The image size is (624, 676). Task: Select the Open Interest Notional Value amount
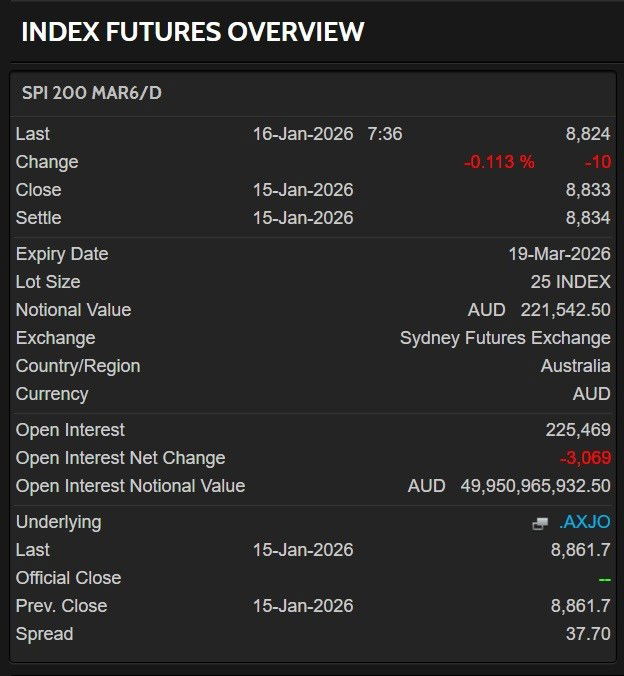(x=535, y=486)
